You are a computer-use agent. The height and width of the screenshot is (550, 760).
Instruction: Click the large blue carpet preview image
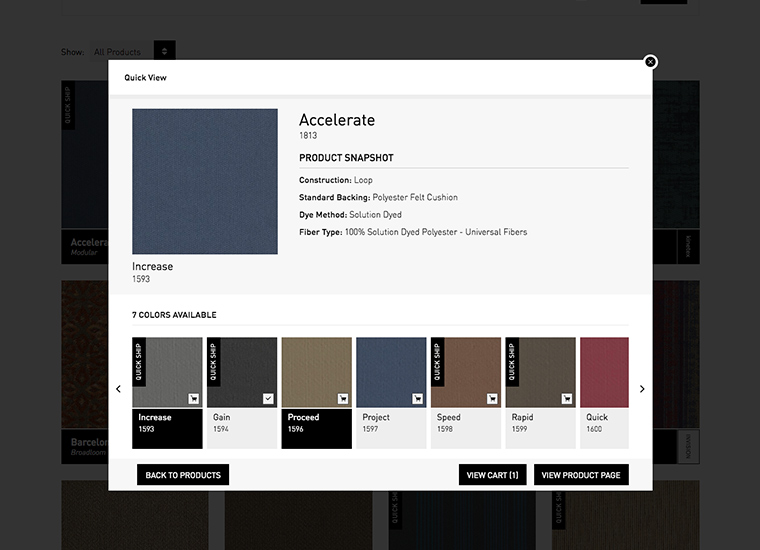click(x=205, y=181)
